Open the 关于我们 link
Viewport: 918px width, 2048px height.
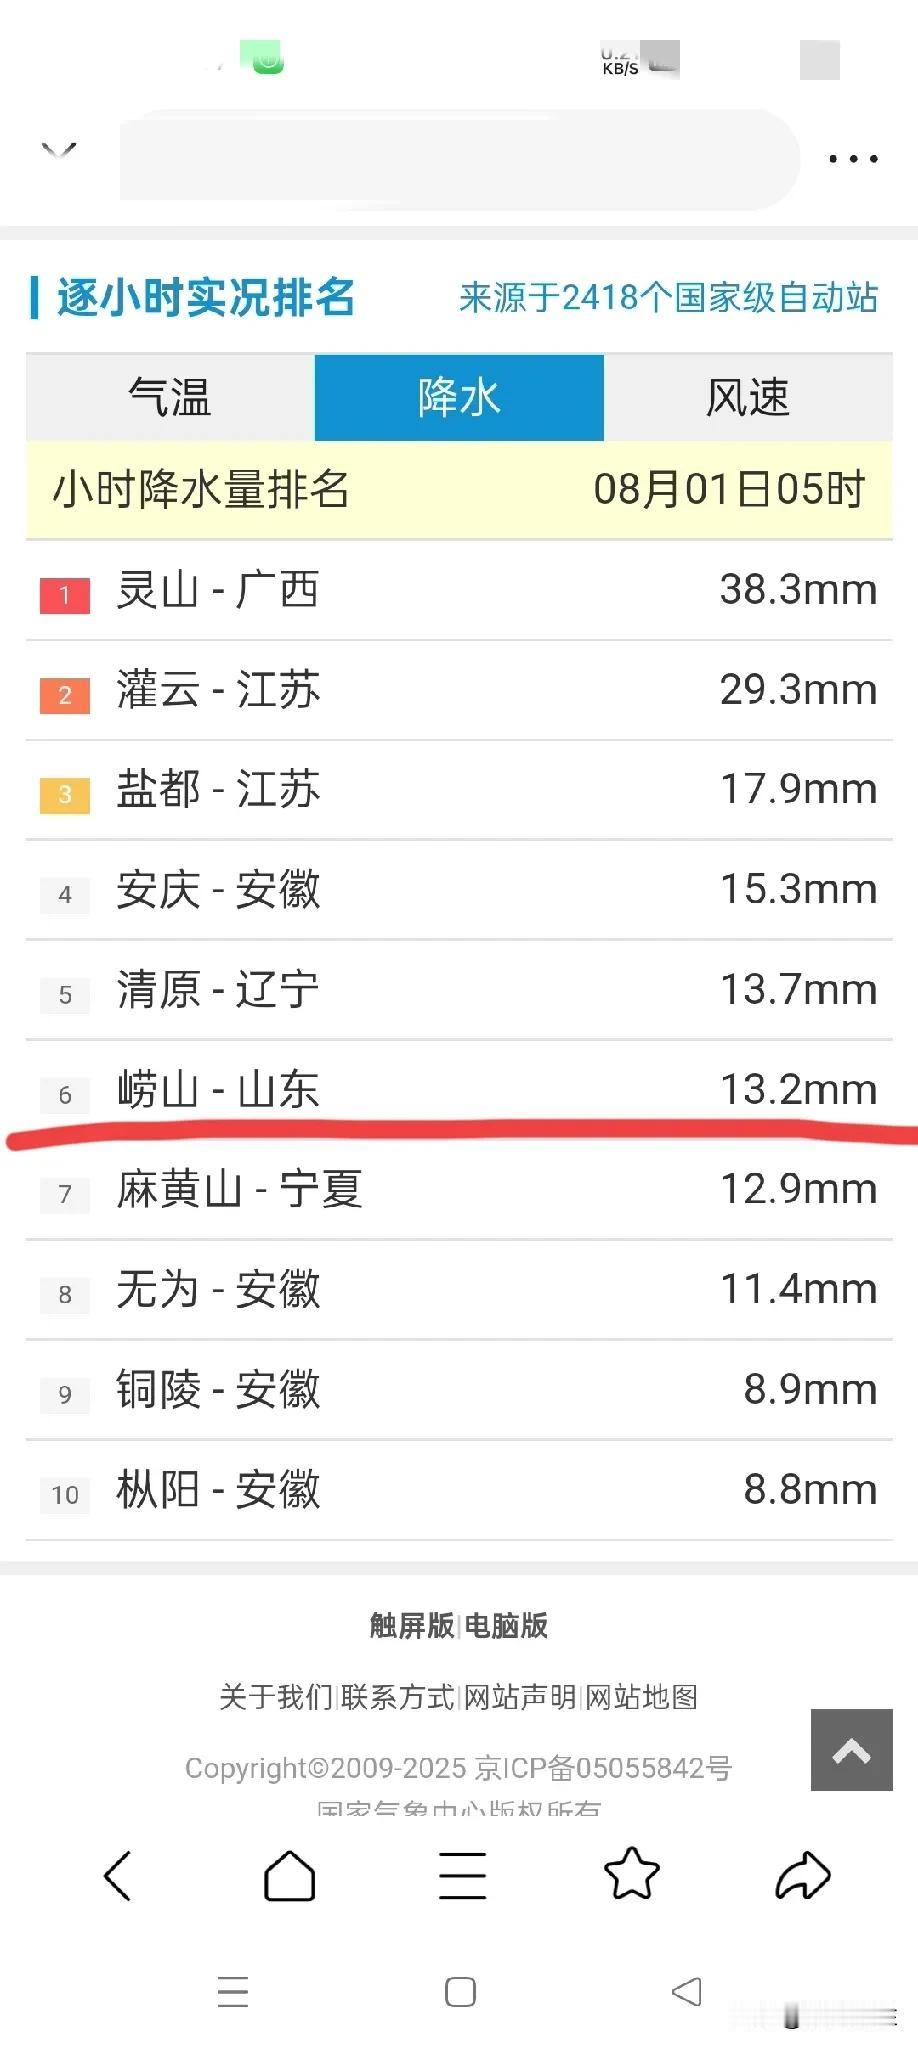(x=276, y=1697)
